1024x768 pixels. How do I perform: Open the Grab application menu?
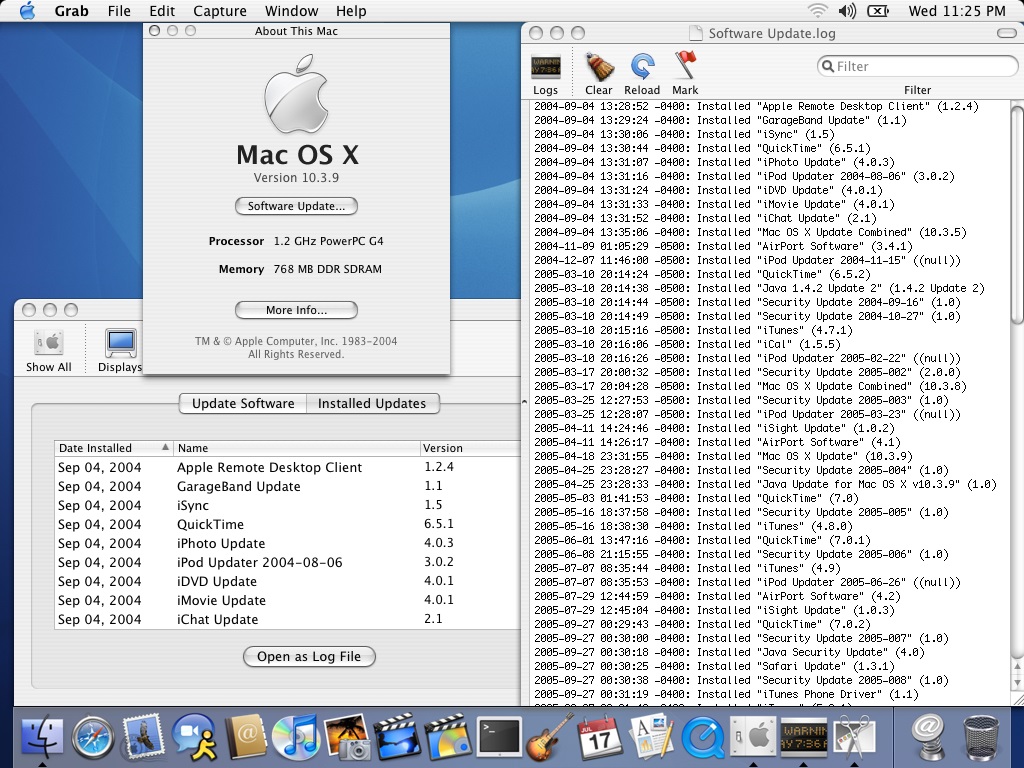71,11
